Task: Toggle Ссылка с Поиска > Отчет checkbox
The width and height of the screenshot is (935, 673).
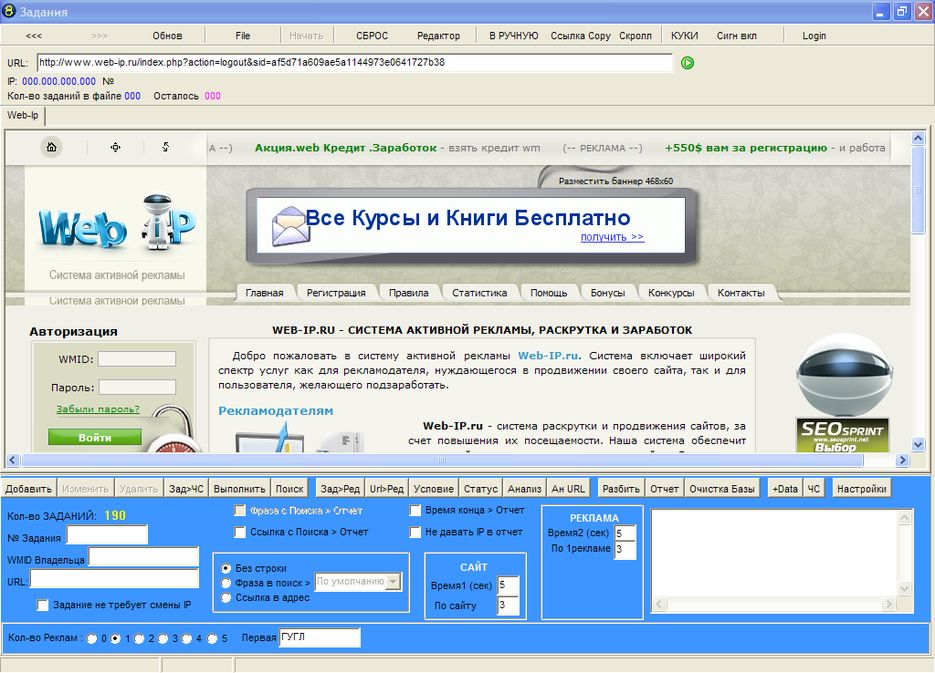Action: tap(240, 532)
